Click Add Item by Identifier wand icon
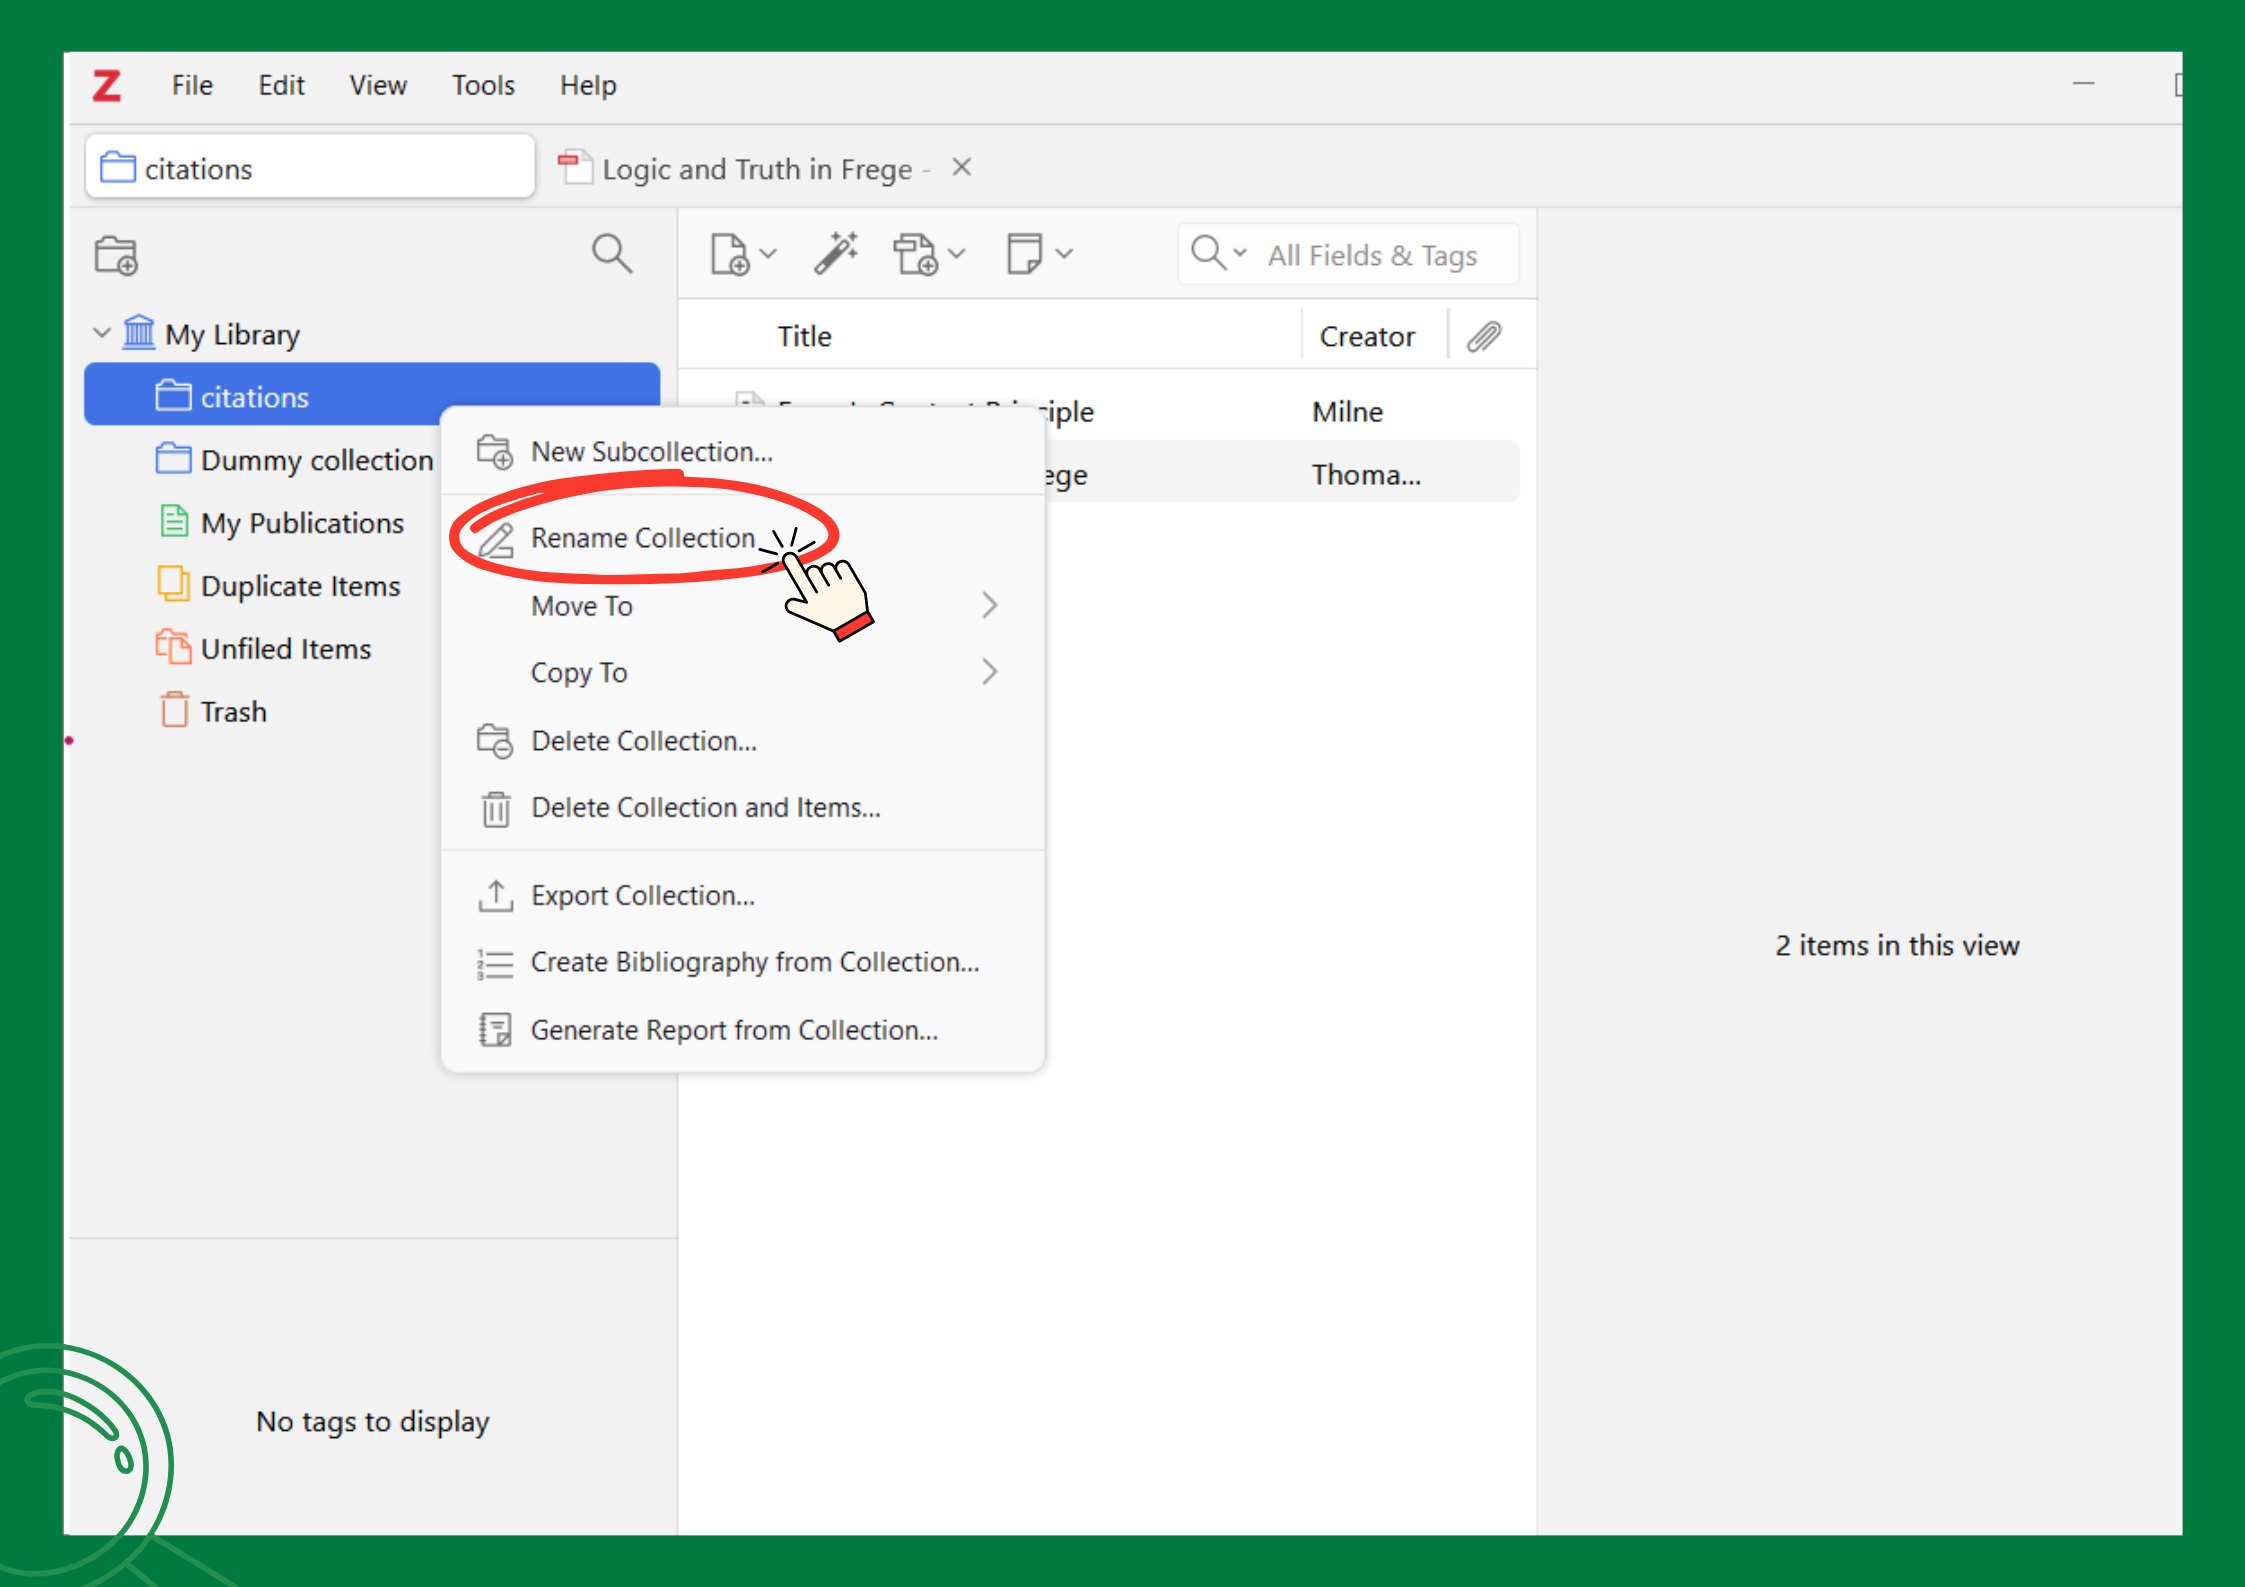The width and height of the screenshot is (2245, 1587). click(836, 253)
